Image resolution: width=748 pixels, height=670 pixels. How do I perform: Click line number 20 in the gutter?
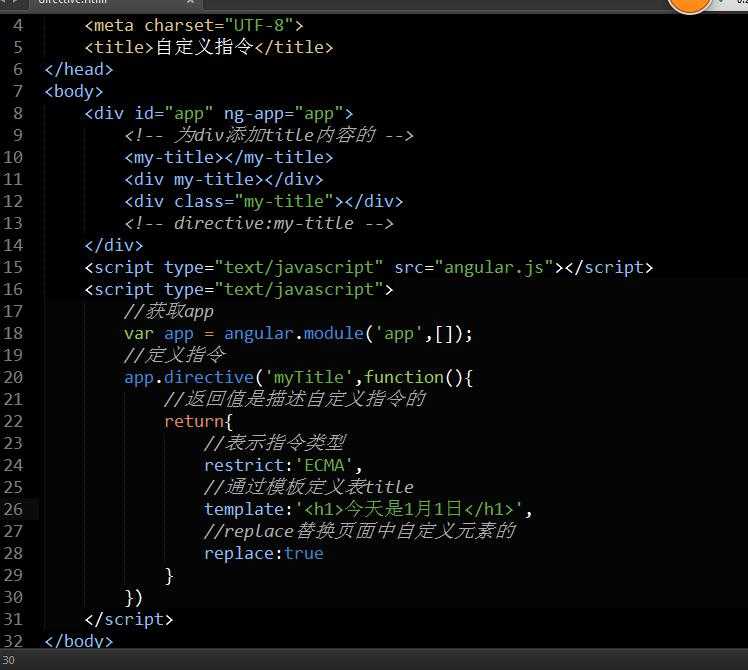tap(13, 377)
